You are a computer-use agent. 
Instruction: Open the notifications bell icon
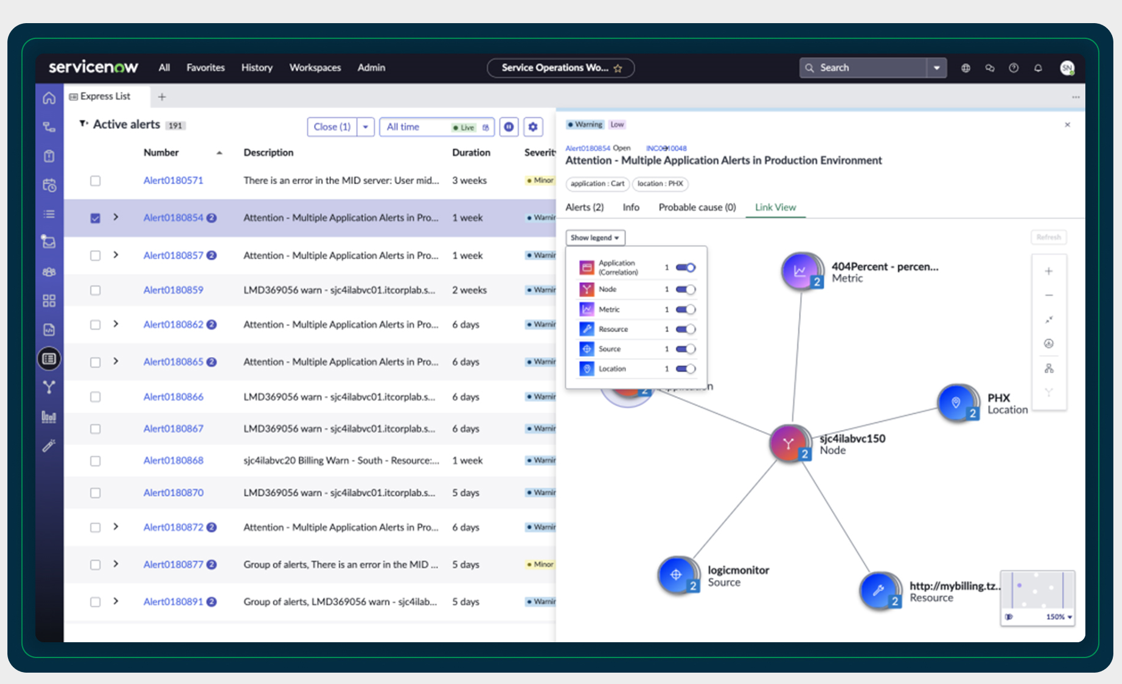pyautogui.click(x=1038, y=68)
